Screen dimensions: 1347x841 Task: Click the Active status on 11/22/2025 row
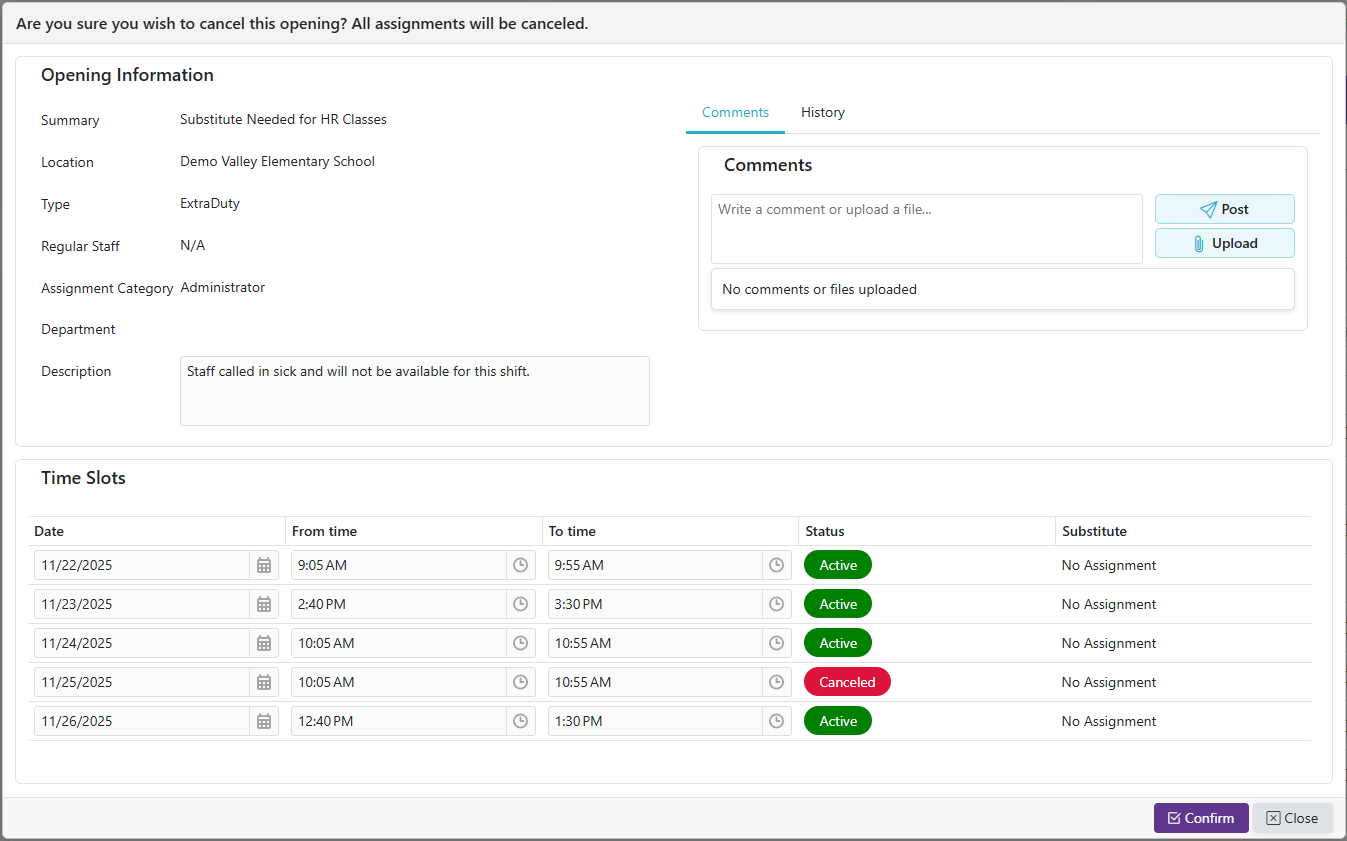(x=838, y=565)
